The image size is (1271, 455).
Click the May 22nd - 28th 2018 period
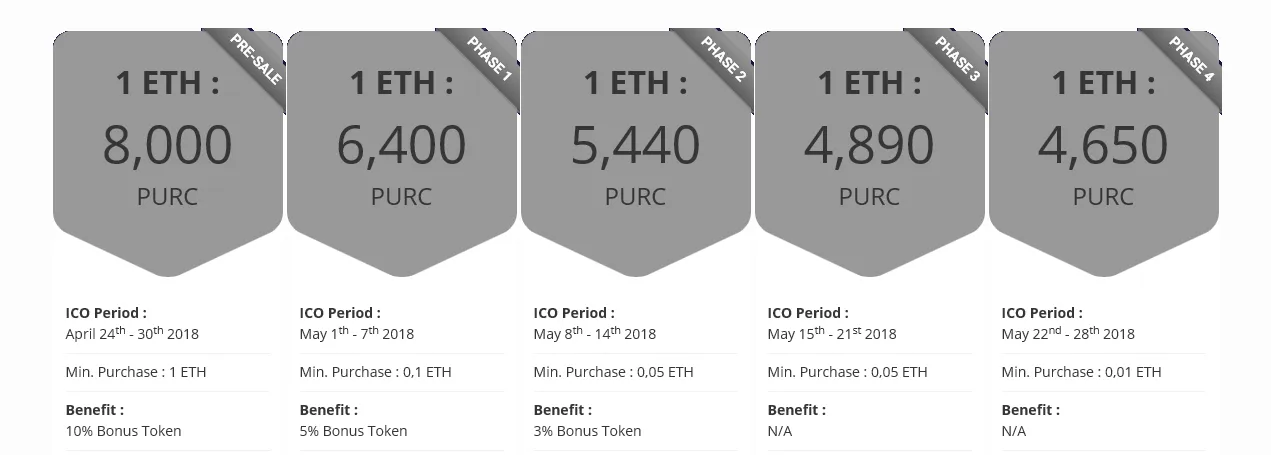(x=1068, y=333)
